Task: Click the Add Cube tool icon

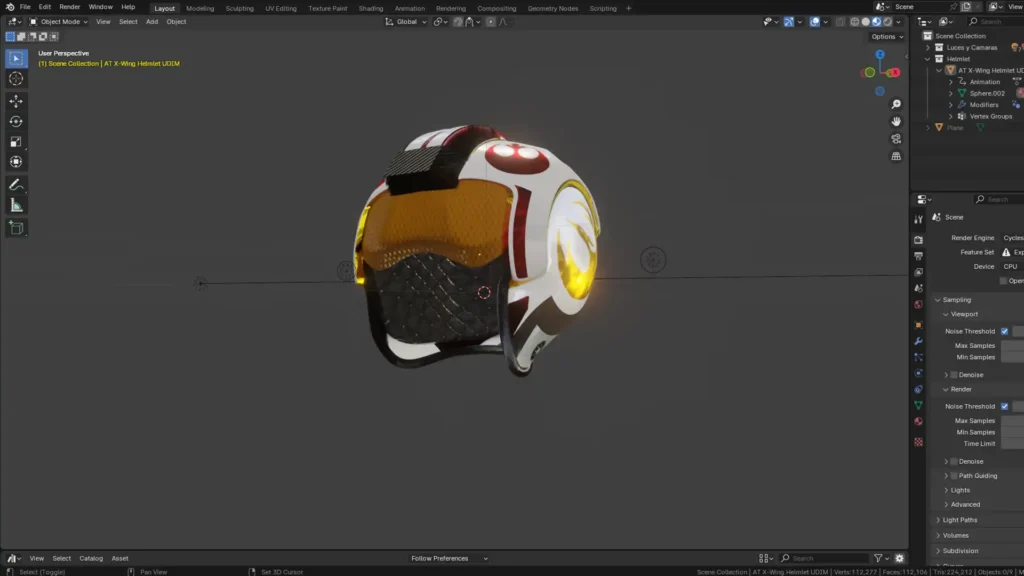Action: 16,228
